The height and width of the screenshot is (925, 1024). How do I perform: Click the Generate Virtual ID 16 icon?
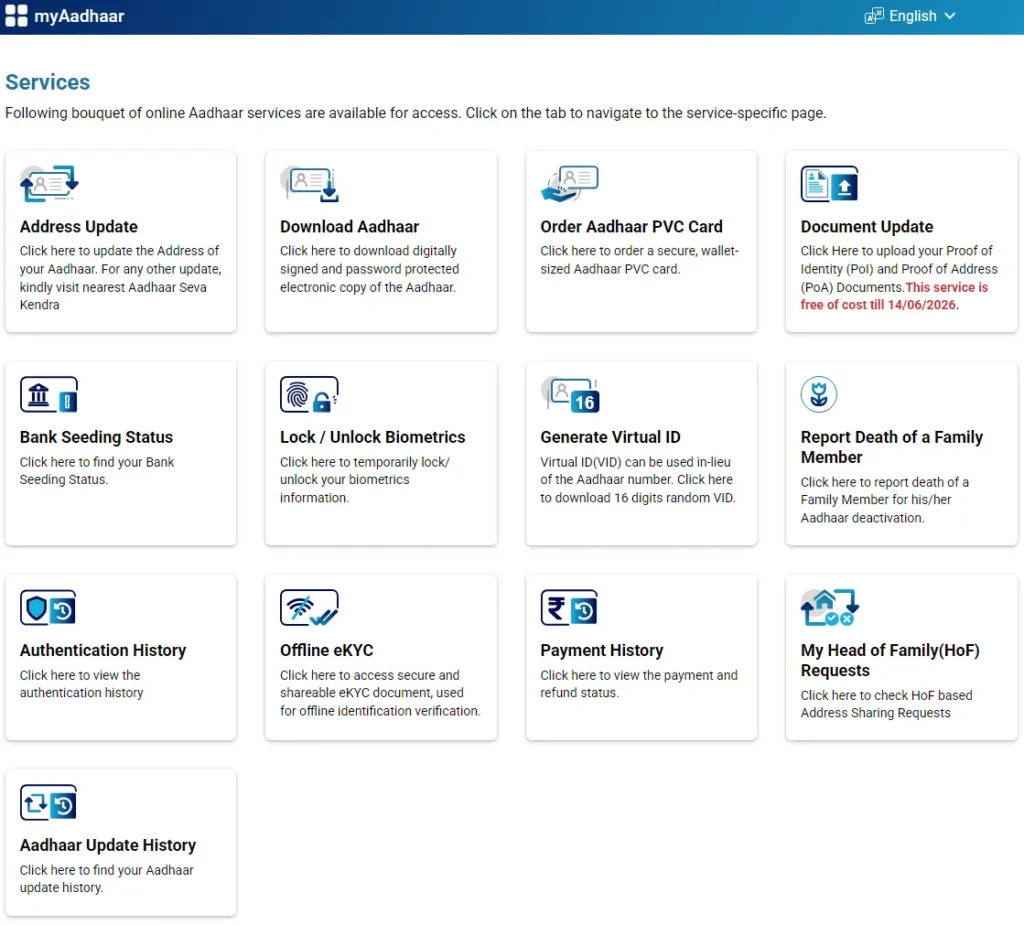569,395
